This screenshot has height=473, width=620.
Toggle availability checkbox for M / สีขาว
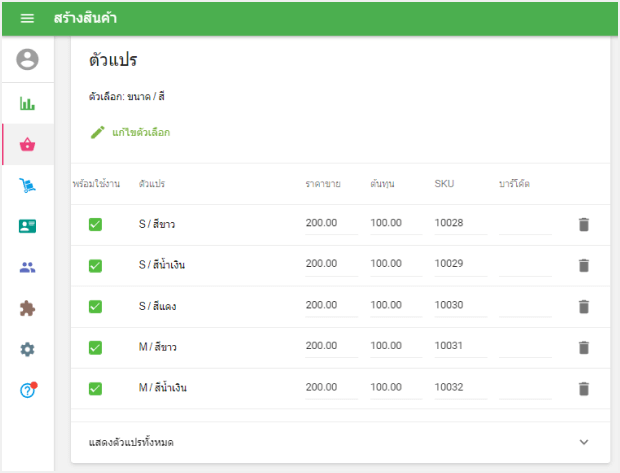95,347
